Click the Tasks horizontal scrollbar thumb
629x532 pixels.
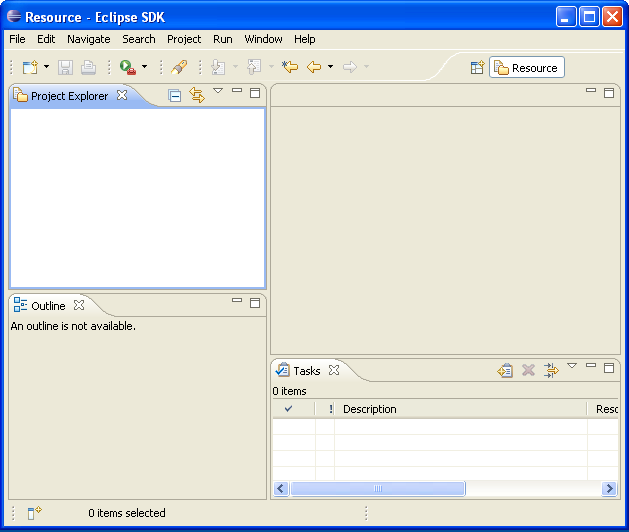coord(378,489)
